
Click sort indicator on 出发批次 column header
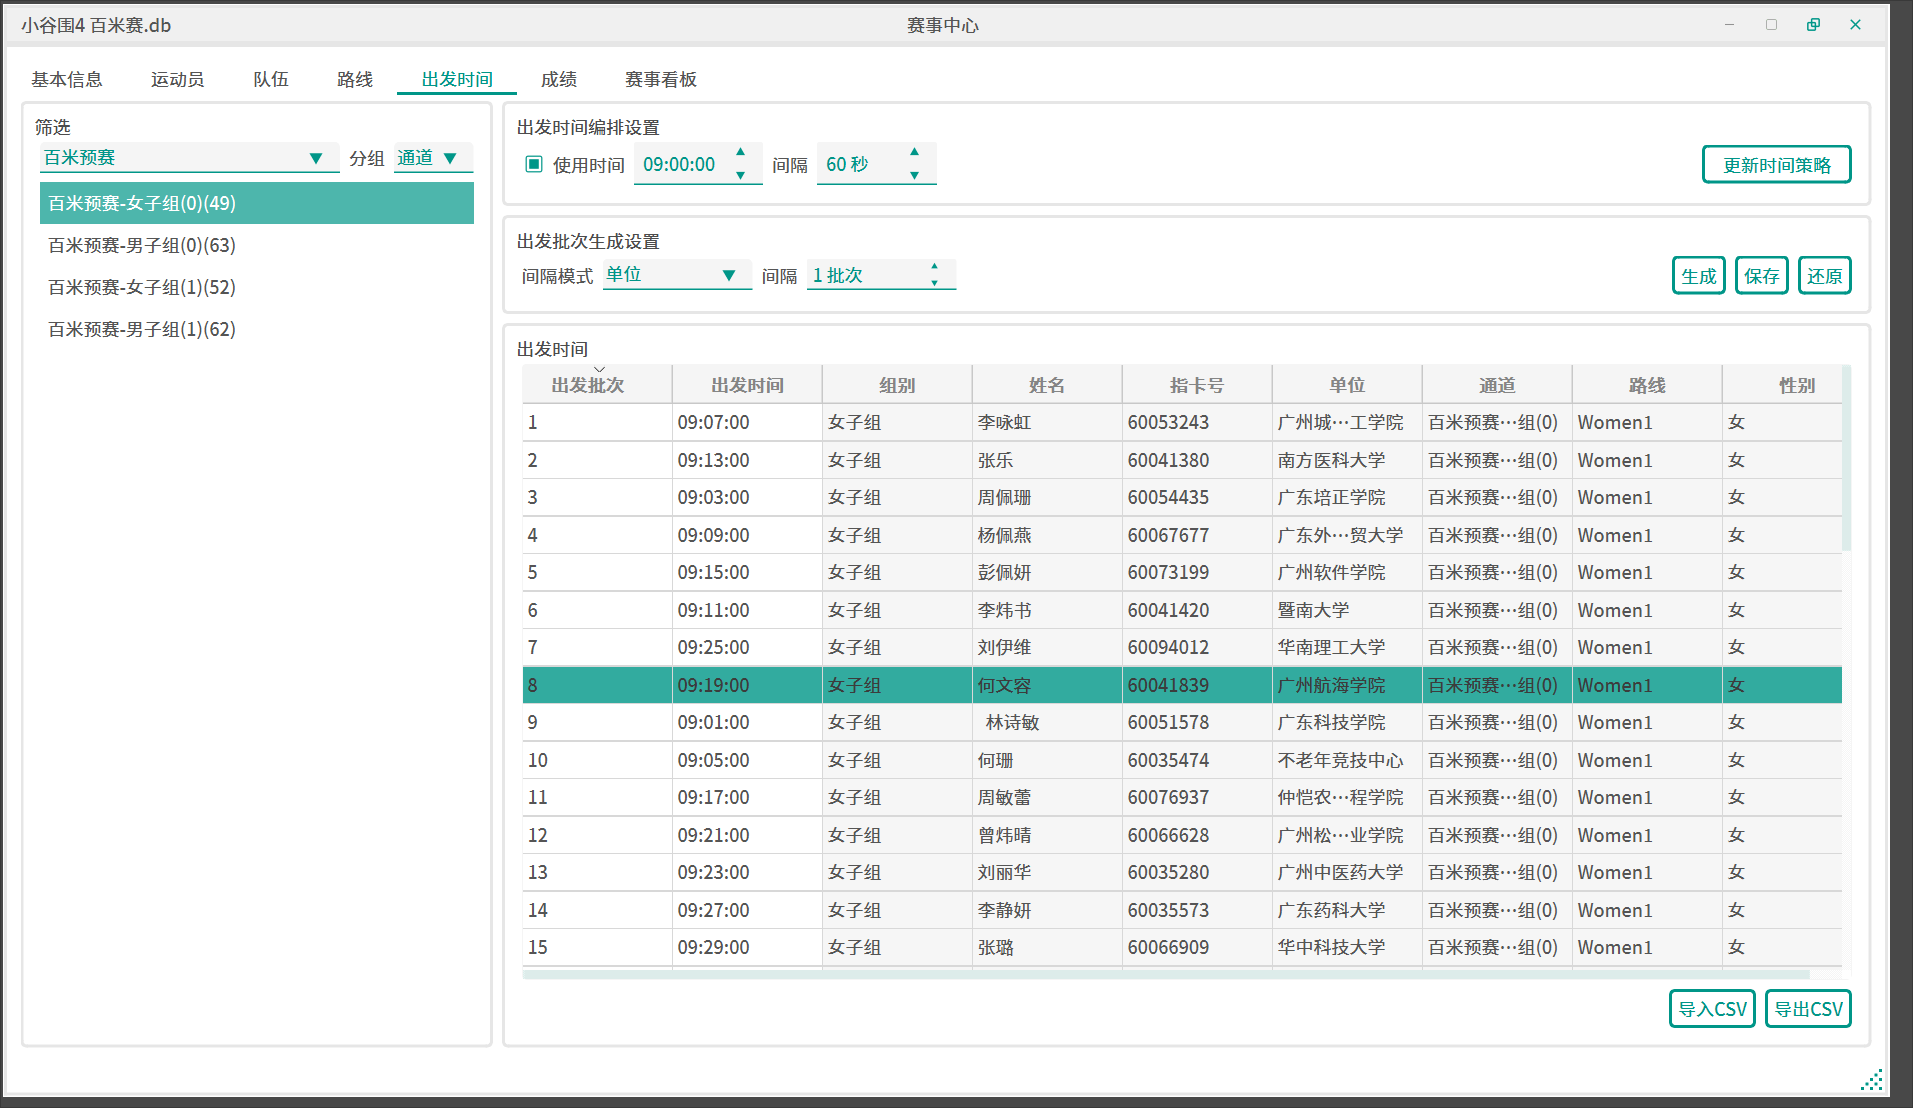(x=599, y=370)
